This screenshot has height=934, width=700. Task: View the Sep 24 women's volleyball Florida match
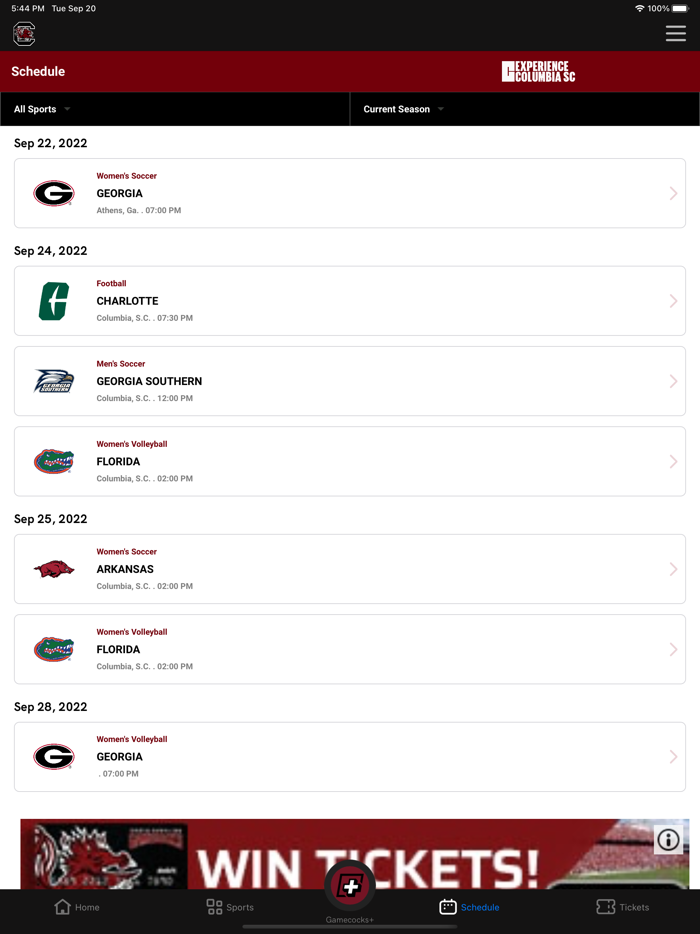tap(350, 461)
